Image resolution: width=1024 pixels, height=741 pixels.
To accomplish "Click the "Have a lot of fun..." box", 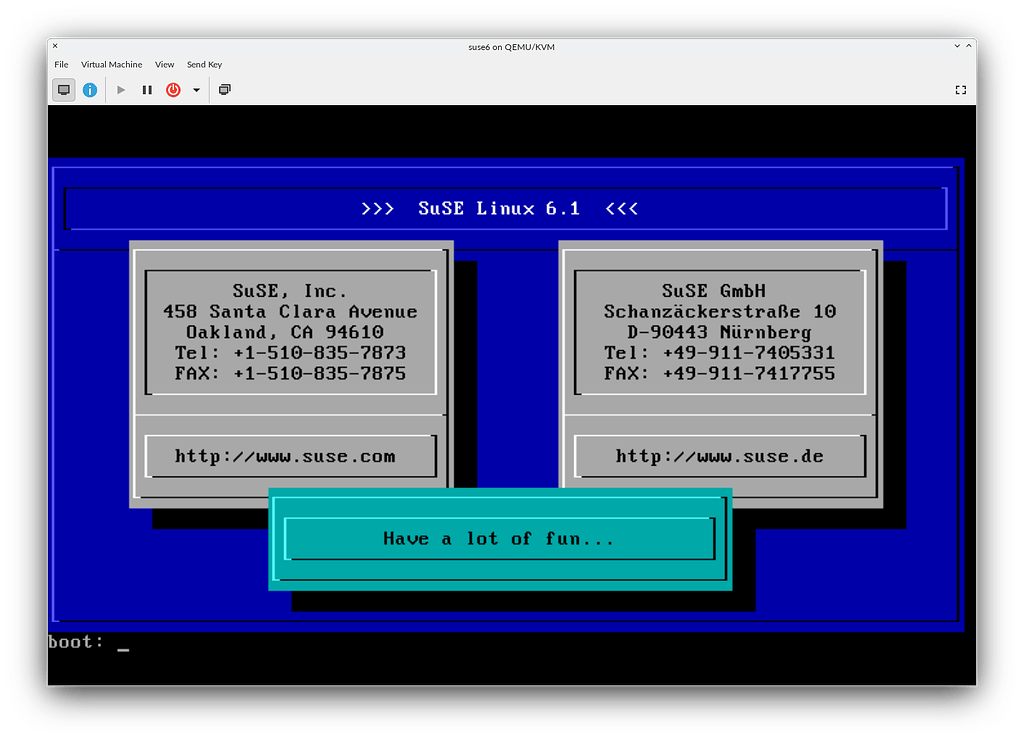I will click(499, 539).
